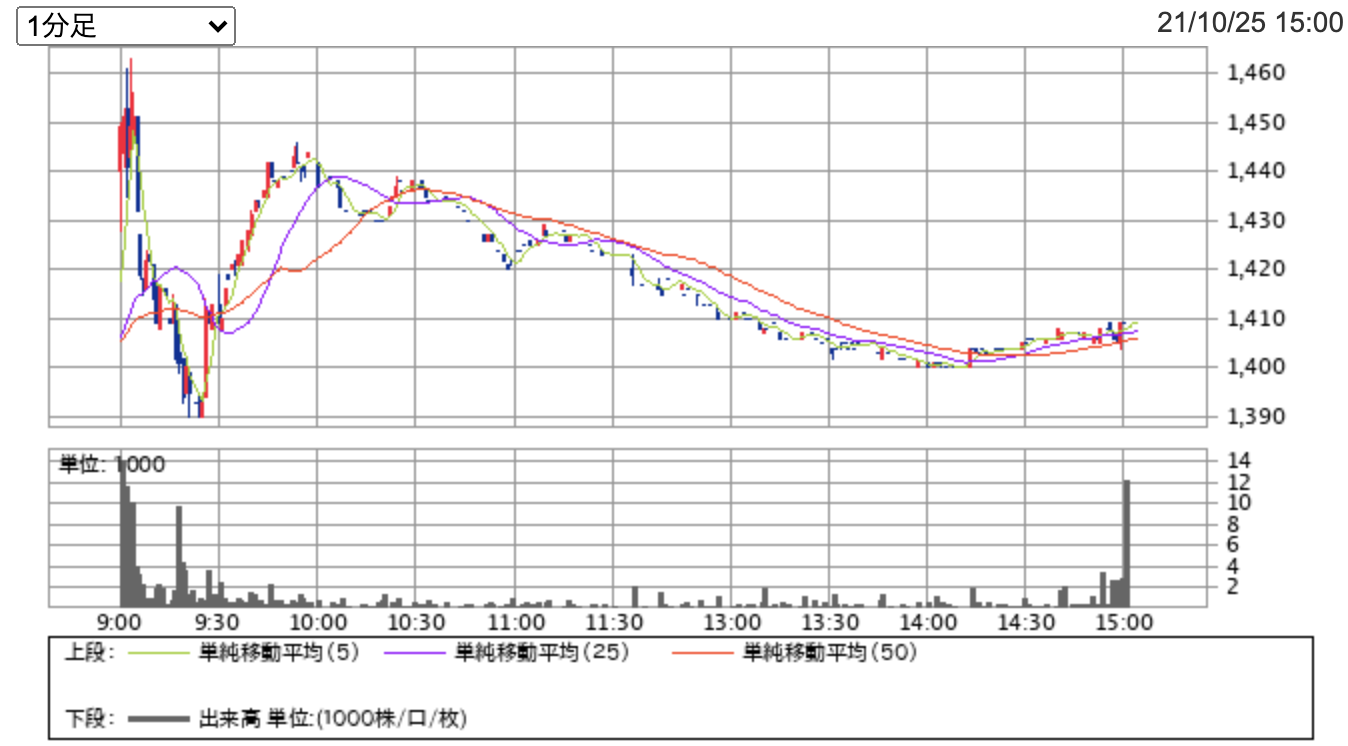Image resolution: width=1348 pixels, height=746 pixels.
Task: Open the 1分足 timeframe dropdown
Action: click(126, 26)
